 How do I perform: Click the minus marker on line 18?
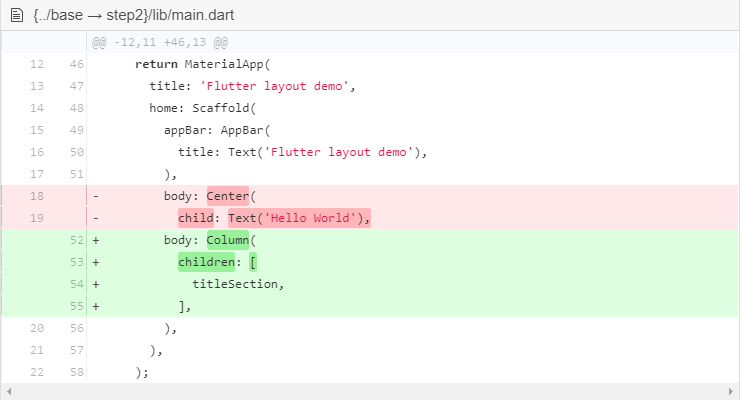(x=96, y=196)
